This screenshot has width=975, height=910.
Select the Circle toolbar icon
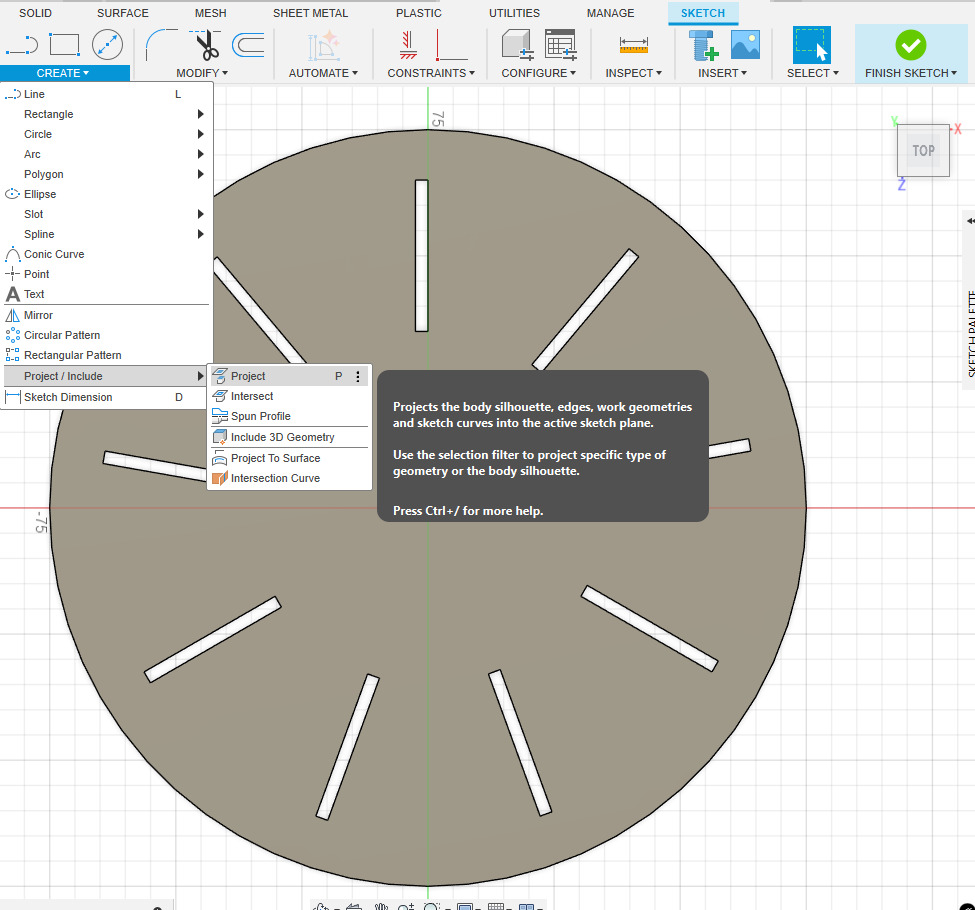[x=107, y=45]
